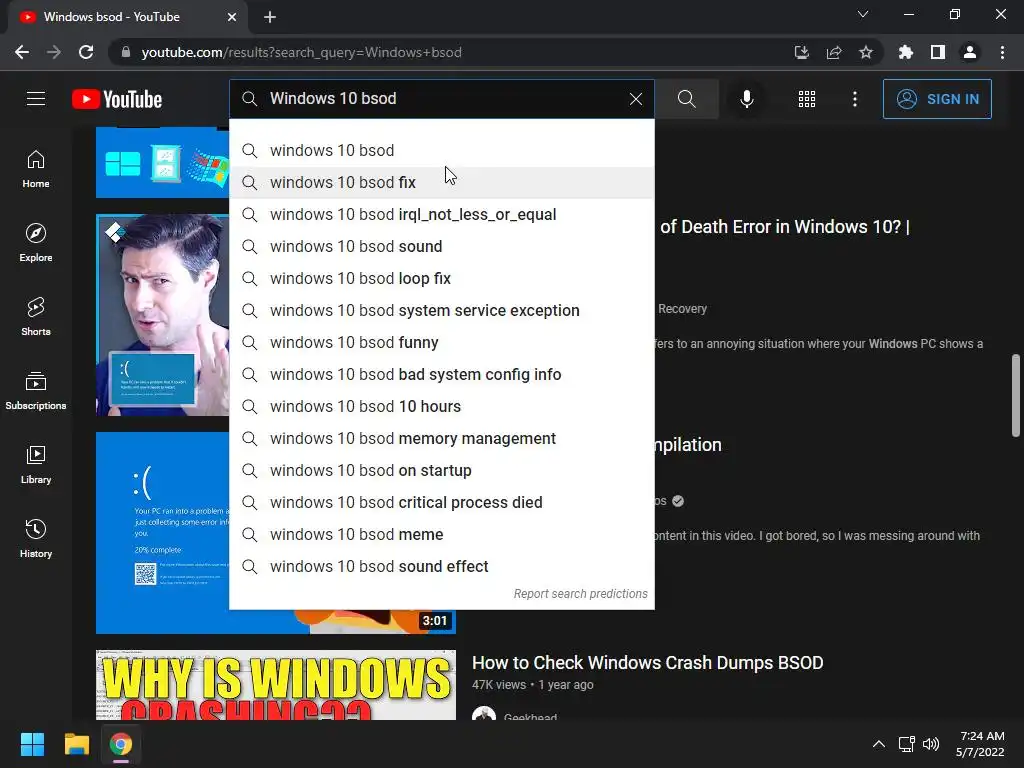Pick suggestion 'windows 10 bsod loop fix'
The height and width of the screenshot is (768, 1024).
[441, 278]
